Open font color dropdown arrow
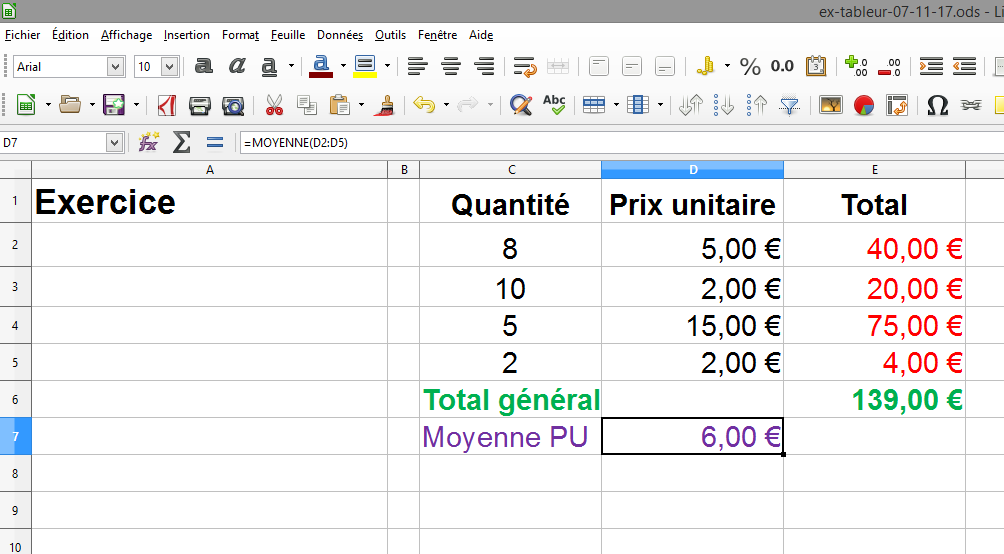The image size is (1004, 554). coord(343,66)
